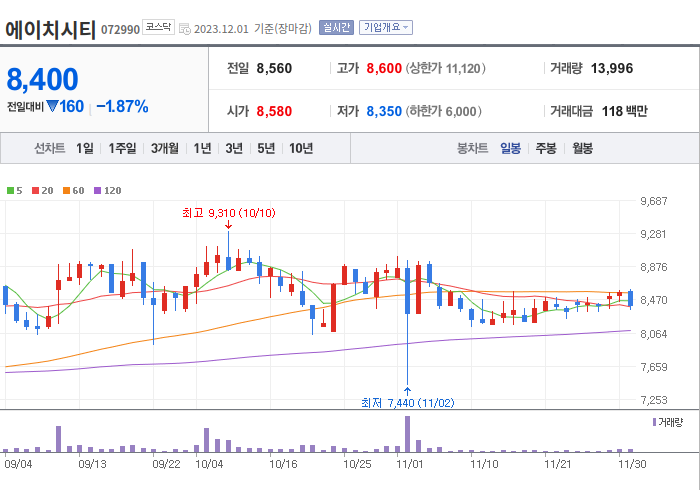This screenshot has height=490, width=700.
Task: Switch to 주봉 candle chart
Action: pos(546,148)
